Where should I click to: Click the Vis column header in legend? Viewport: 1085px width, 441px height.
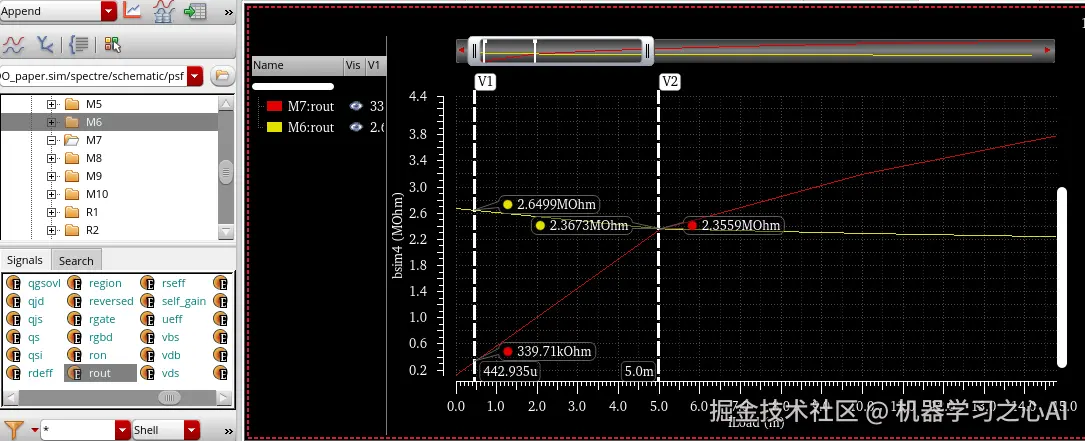click(x=353, y=65)
